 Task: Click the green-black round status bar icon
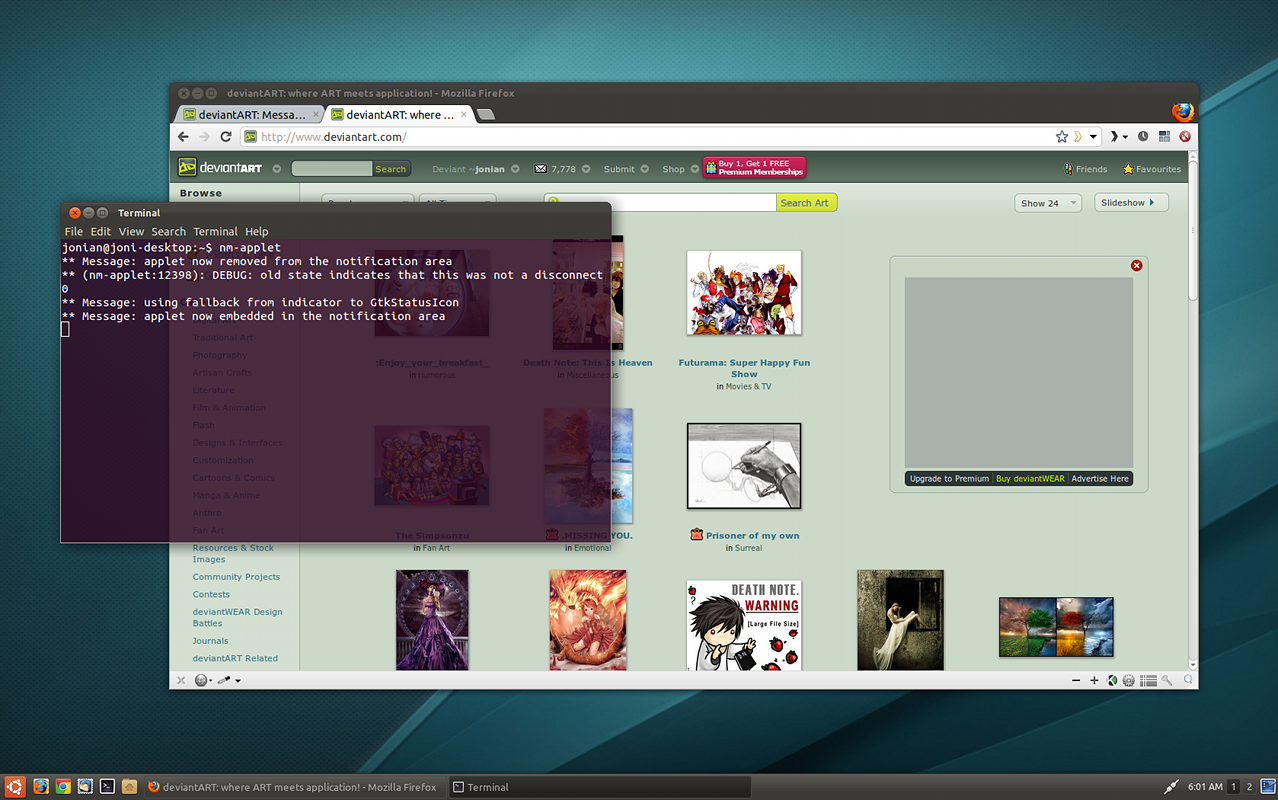pos(1112,681)
